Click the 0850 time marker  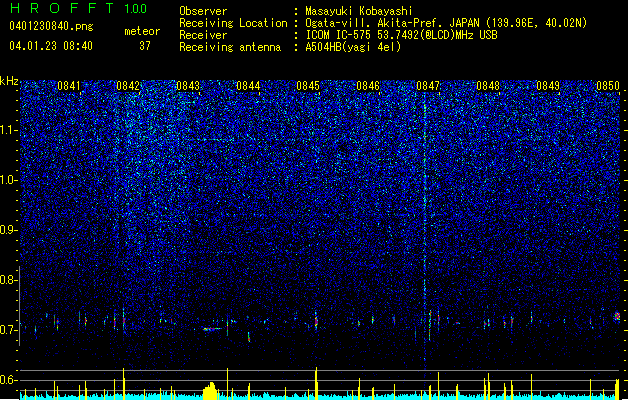point(608,86)
